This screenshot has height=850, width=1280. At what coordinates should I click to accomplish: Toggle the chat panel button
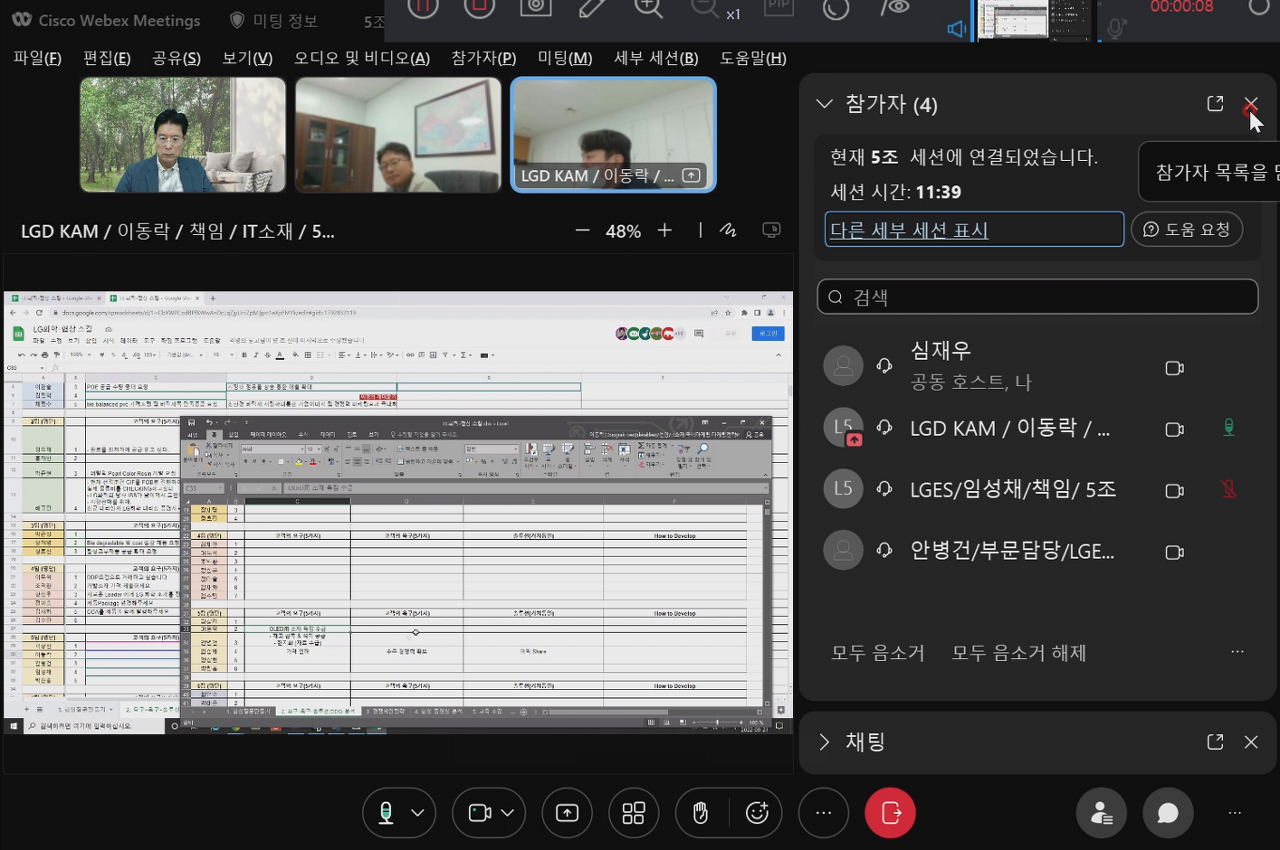pos(1168,813)
